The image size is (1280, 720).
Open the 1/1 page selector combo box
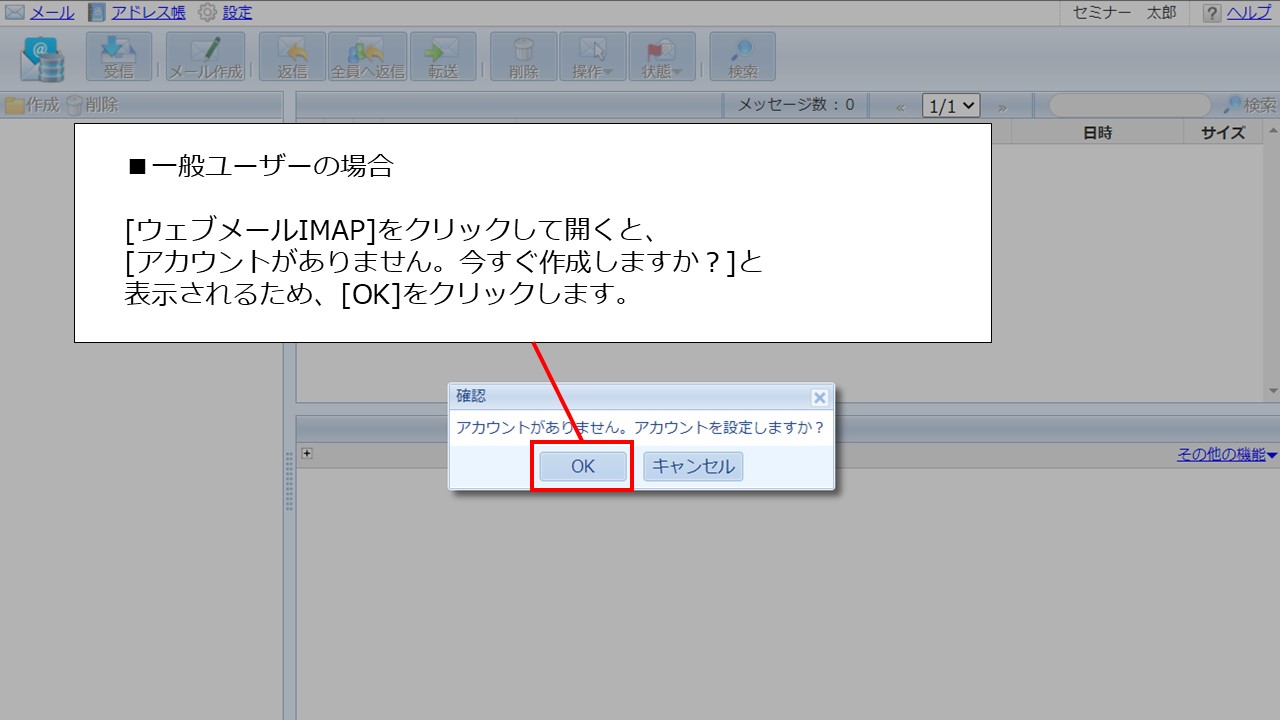click(949, 104)
